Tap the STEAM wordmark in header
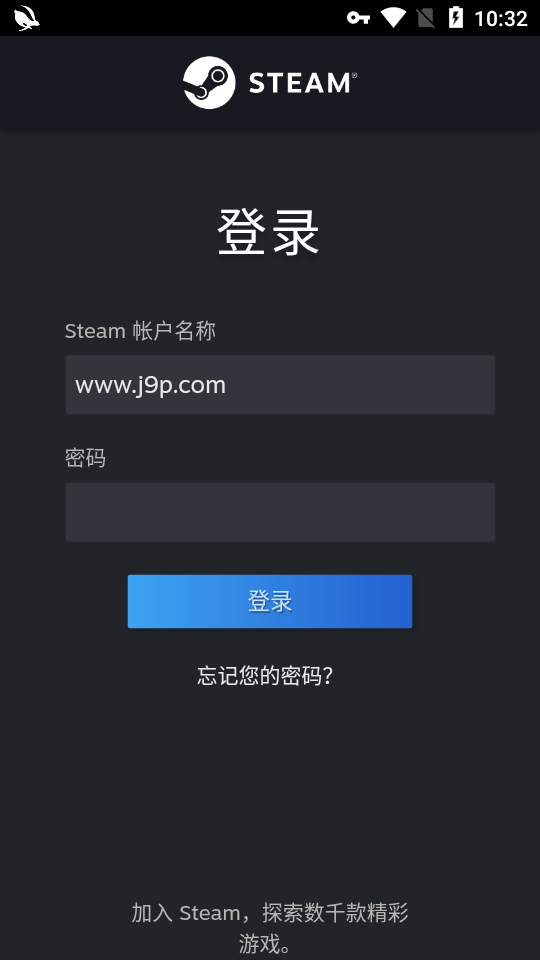The height and width of the screenshot is (960, 540). coord(302,83)
